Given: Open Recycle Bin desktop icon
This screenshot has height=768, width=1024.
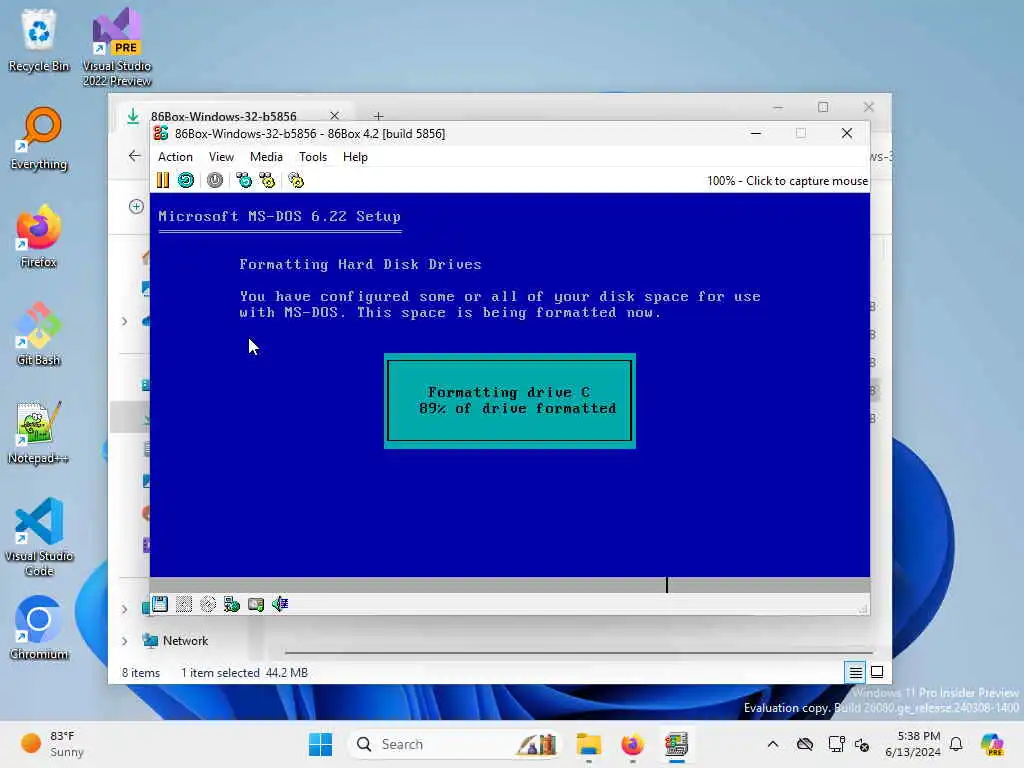Looking at the screenshot, I should [x=39, y=40].
